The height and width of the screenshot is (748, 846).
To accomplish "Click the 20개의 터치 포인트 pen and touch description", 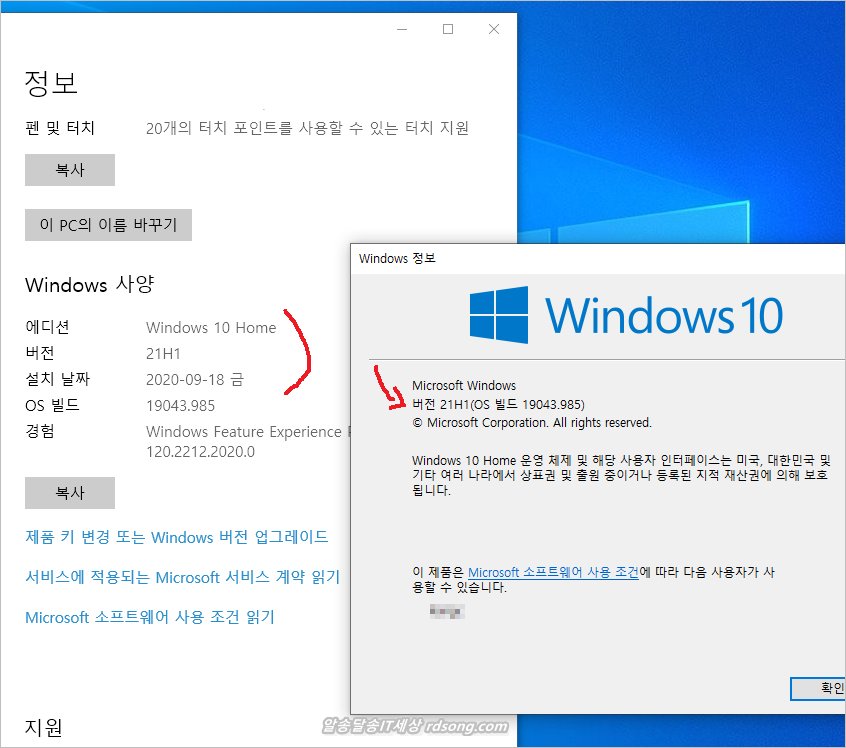I will [x=307, y=128].
